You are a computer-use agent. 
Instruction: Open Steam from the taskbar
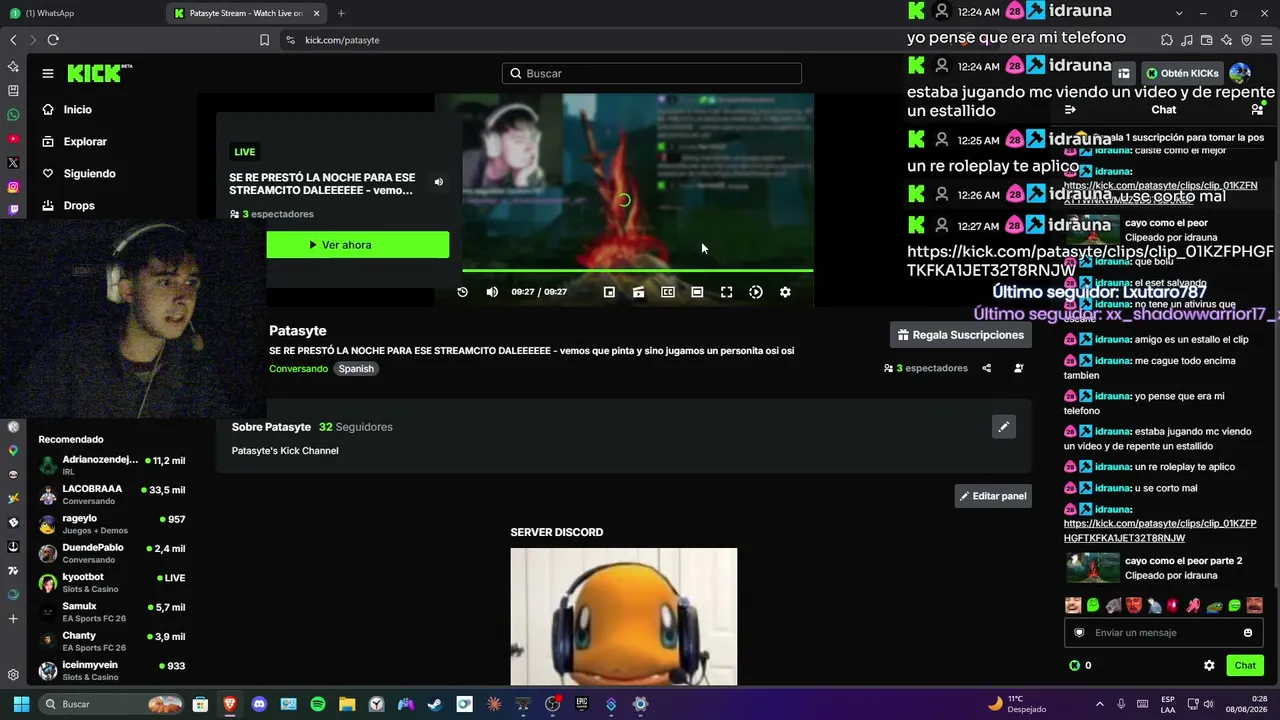(435, 704)
